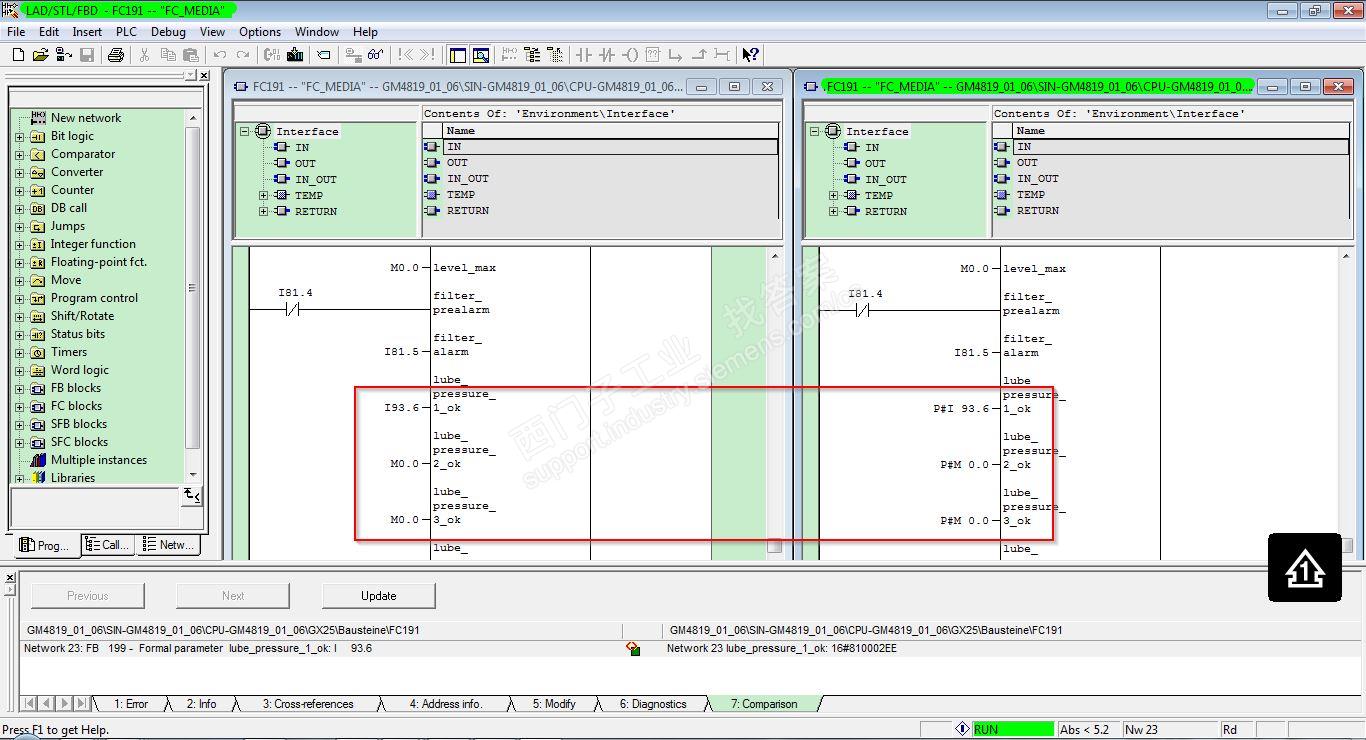Click the DB call folder icon
Viewport: 1366px width, 740px height.
coord(38,208)
